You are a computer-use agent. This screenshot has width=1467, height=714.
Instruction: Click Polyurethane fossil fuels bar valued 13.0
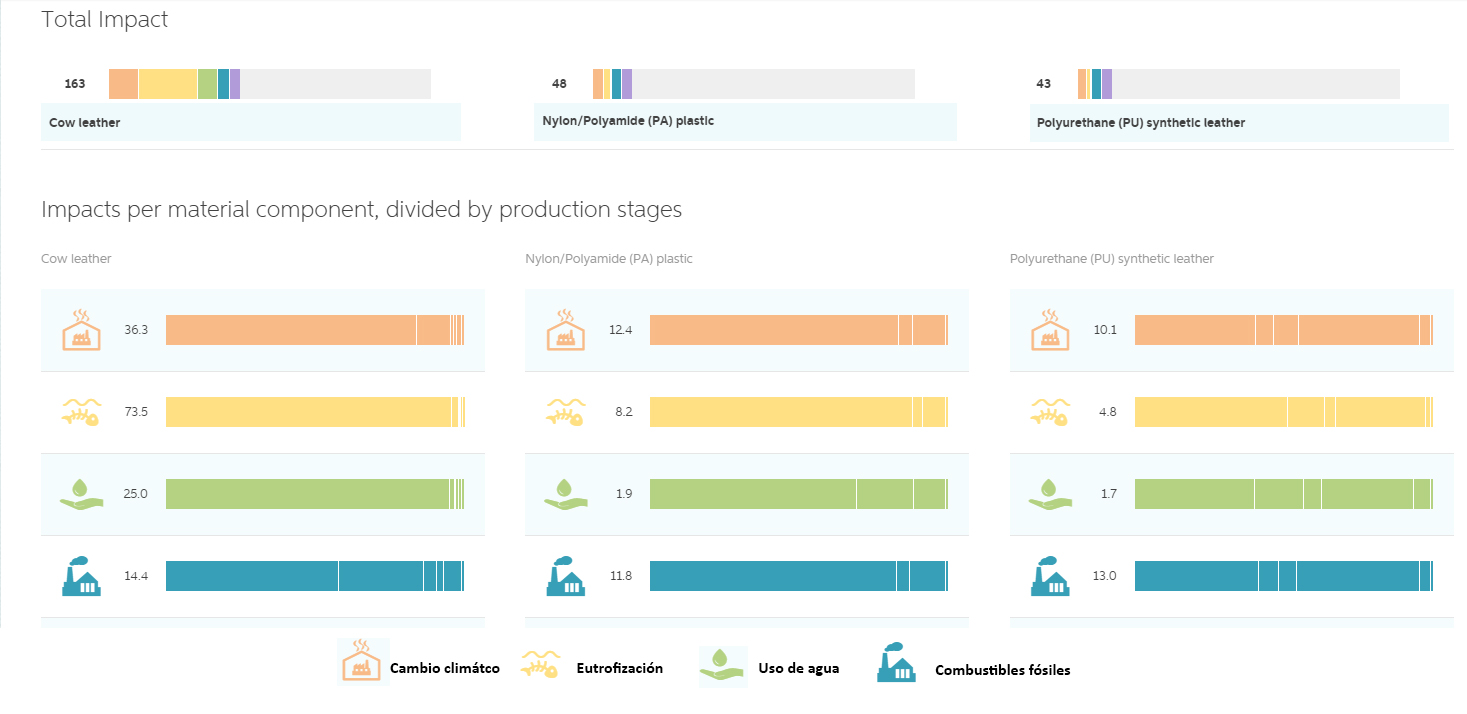tap(1195, 576)
